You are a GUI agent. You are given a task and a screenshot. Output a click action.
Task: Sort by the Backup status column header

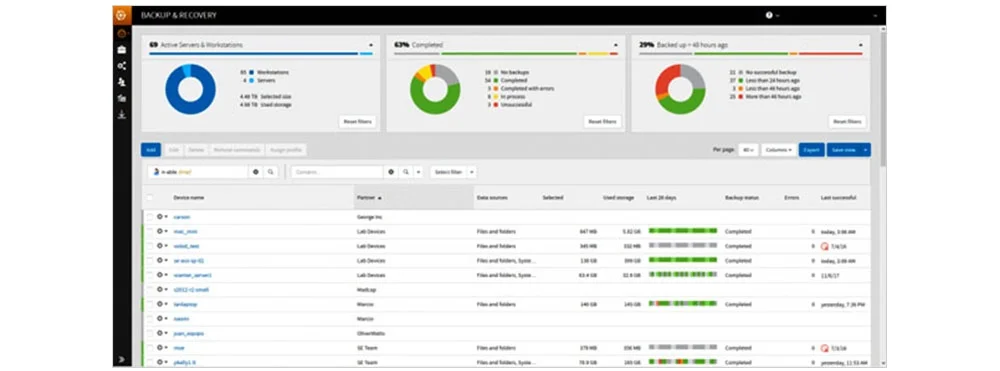pos(742,198)
